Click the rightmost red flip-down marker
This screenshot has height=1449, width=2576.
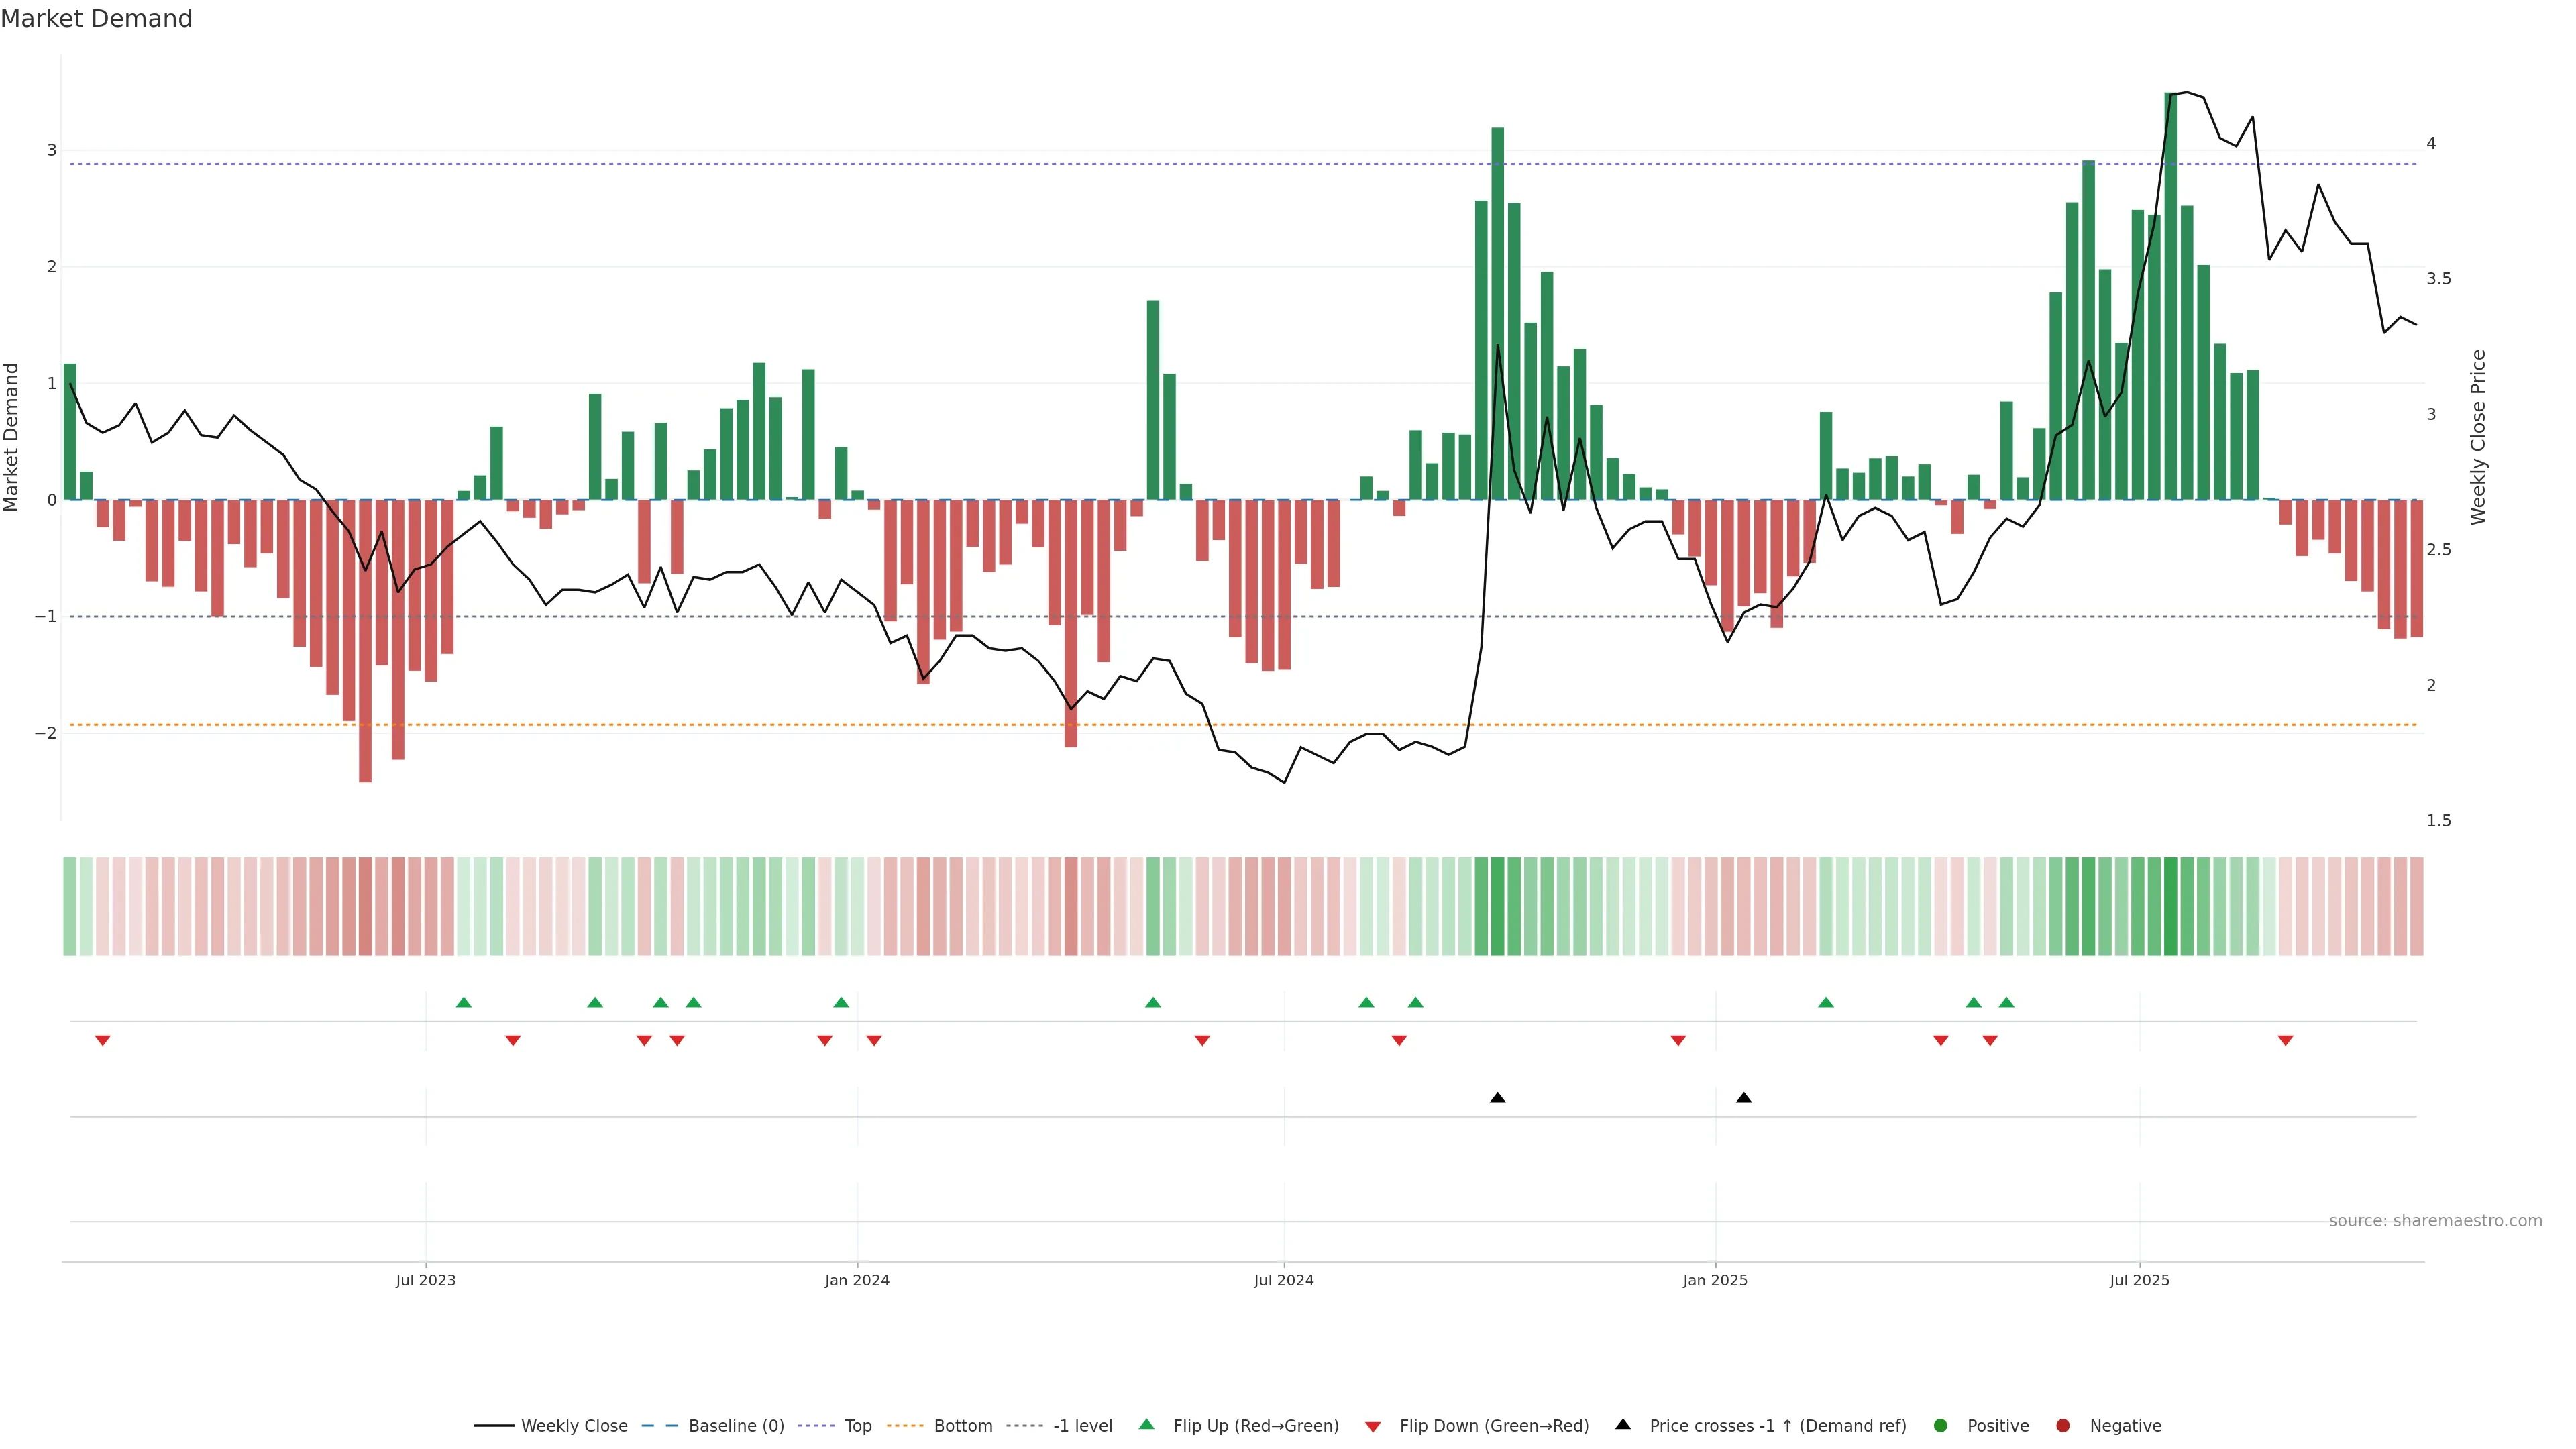click(2285, 1041)
